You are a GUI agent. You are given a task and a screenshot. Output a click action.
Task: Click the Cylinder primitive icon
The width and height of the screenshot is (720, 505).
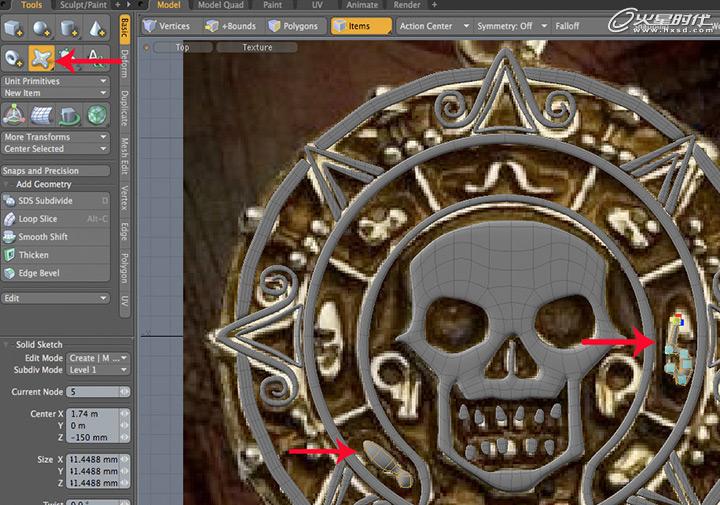(69, 29)
